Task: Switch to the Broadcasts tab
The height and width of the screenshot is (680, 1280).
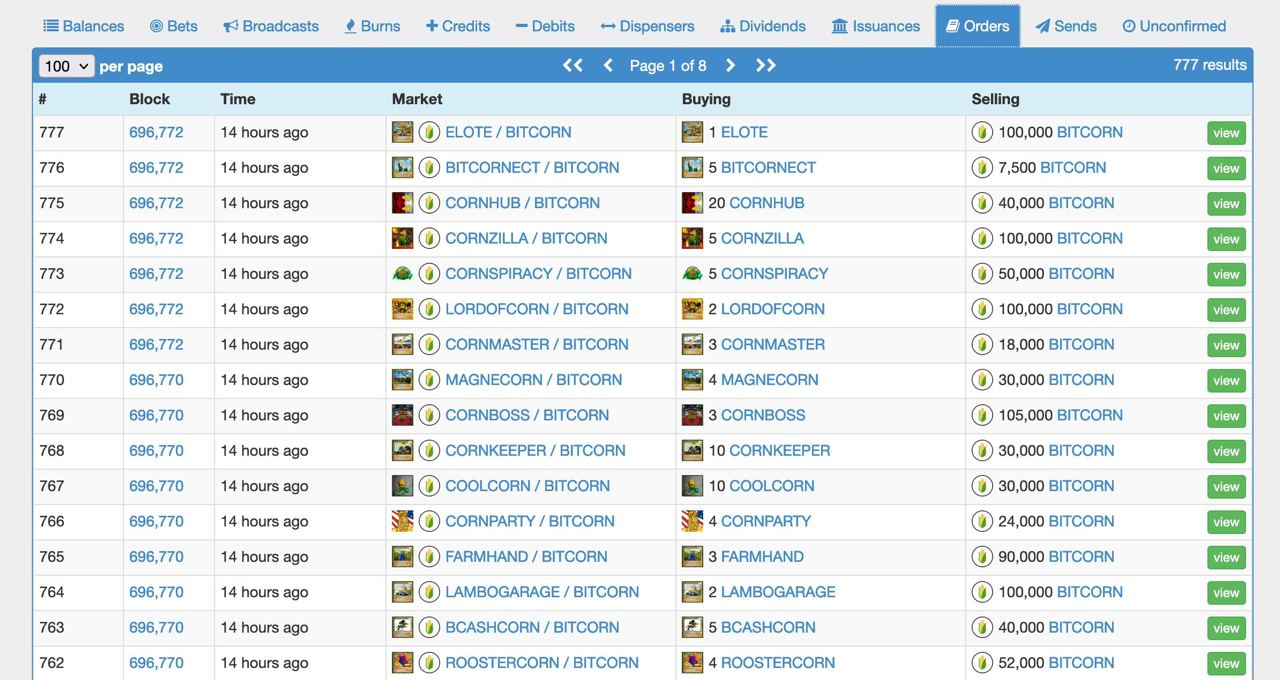Action: coord(271,26)
